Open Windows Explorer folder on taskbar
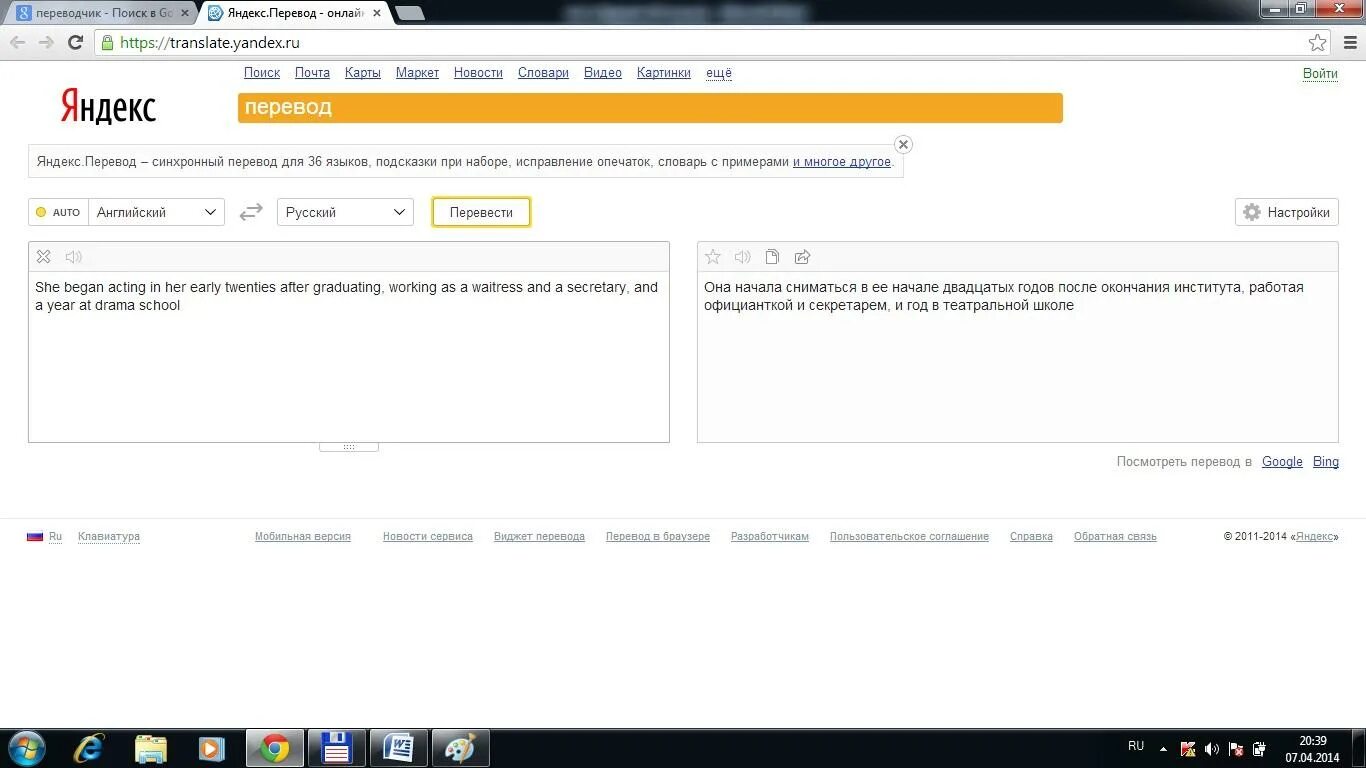This screenshot has height=768, width=1366. click(151, 748)
